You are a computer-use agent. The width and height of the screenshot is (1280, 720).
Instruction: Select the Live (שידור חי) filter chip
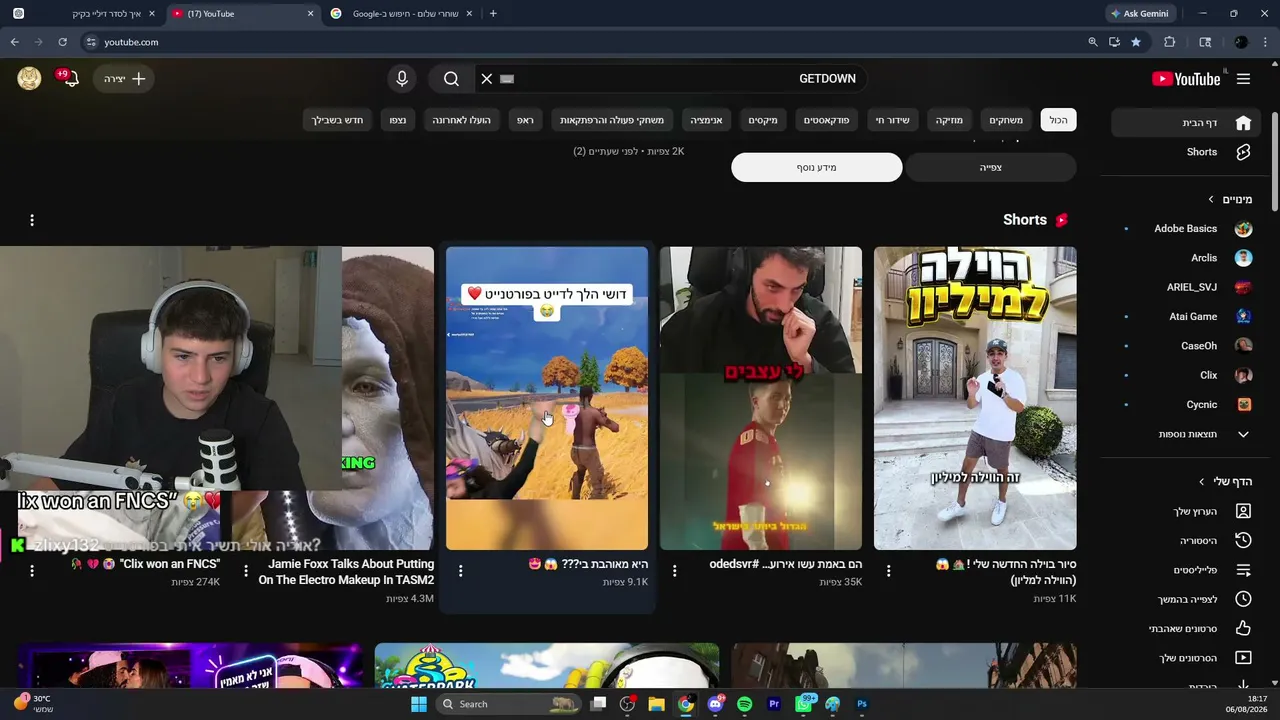[x=893, y=120]
